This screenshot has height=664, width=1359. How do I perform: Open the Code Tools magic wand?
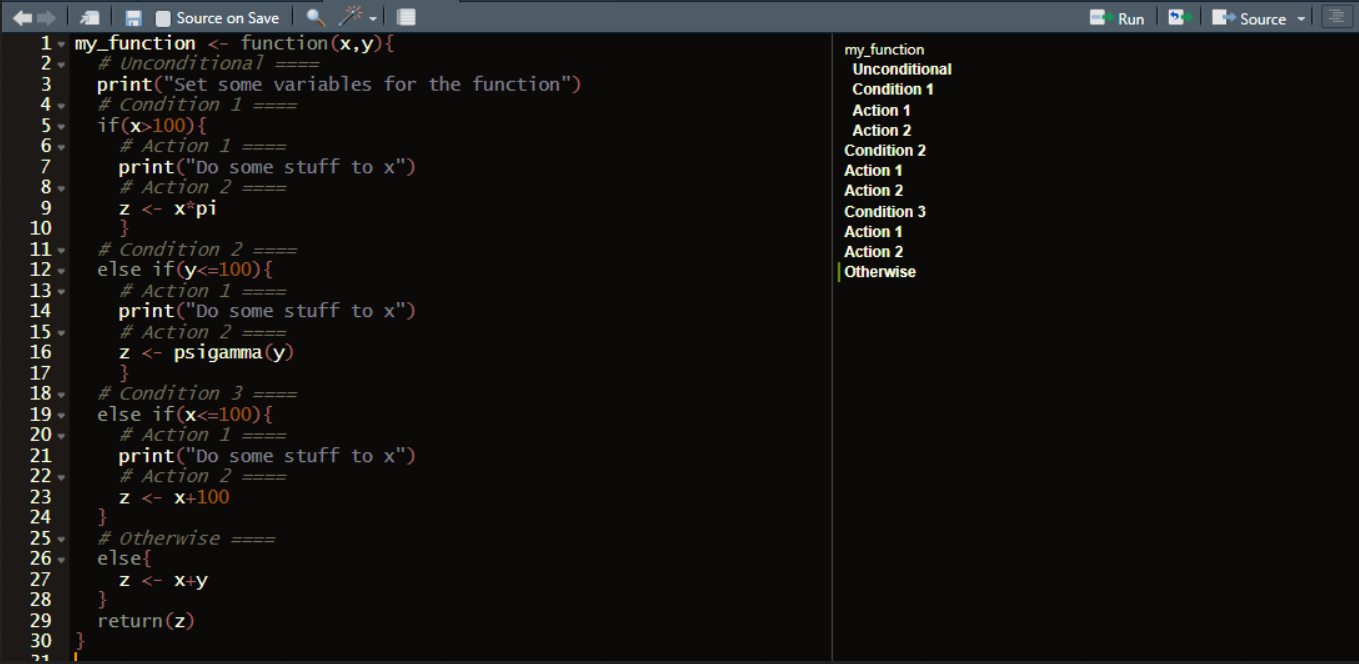pos(345,16)
